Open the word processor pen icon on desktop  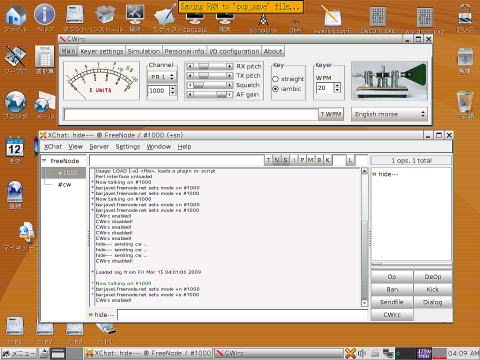(15, 56)
